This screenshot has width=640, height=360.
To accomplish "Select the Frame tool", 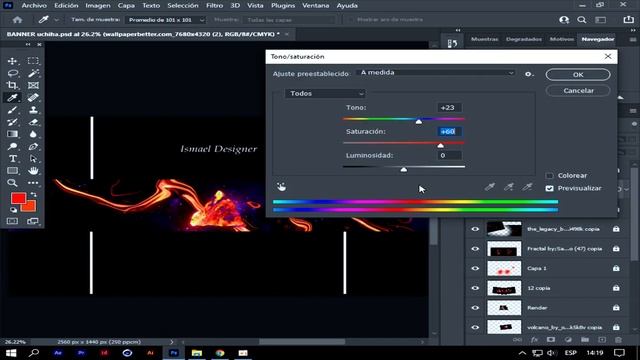I will click(x=33, y=85).
